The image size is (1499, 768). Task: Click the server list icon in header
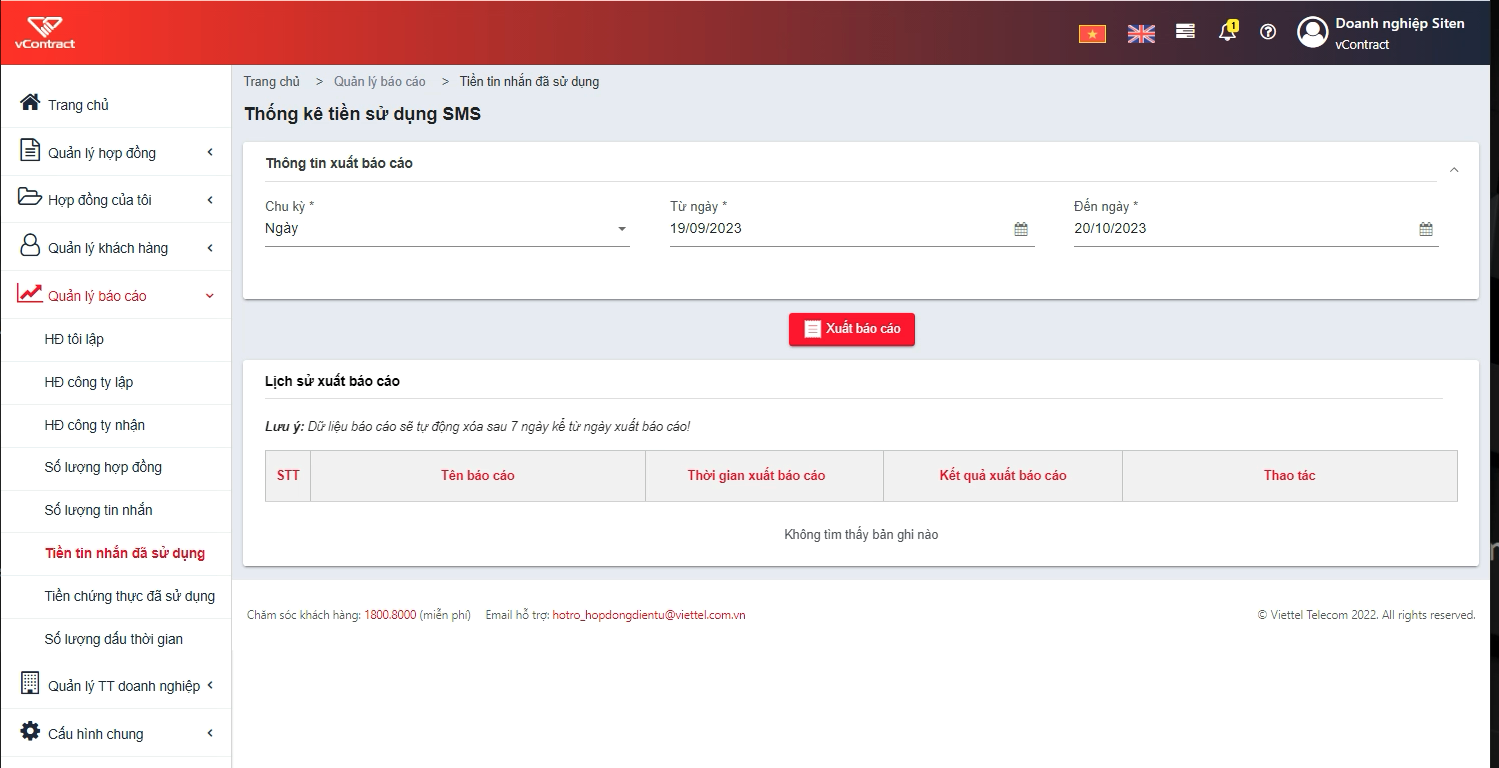(1185, 32)
